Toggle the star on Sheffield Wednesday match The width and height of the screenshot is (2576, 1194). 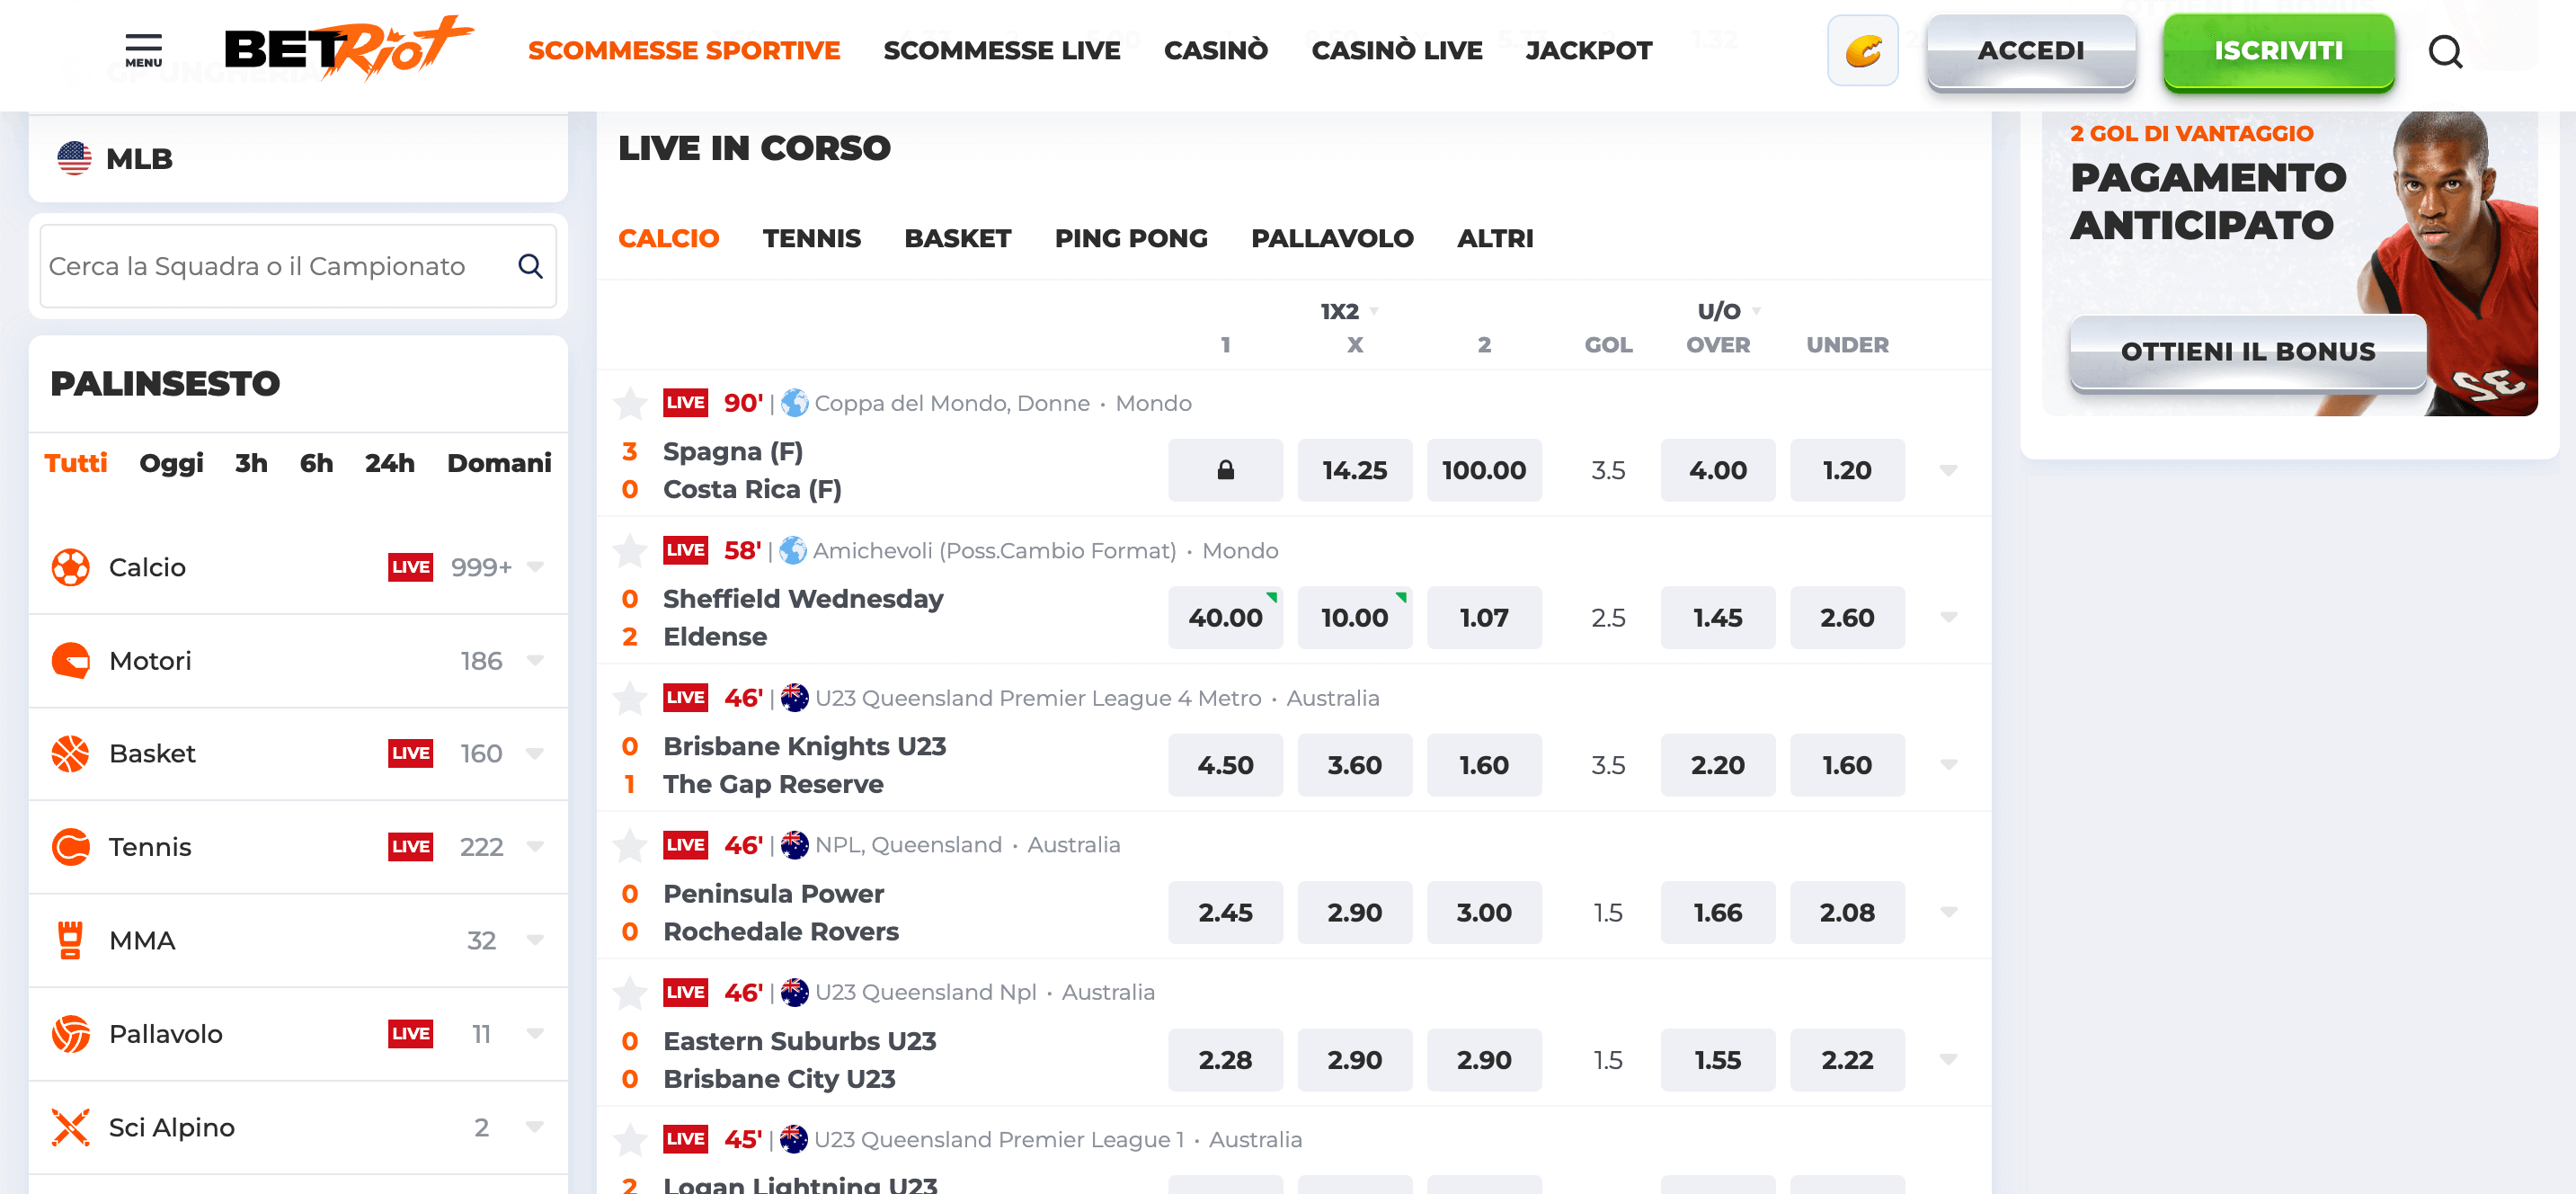click(630, 550)
